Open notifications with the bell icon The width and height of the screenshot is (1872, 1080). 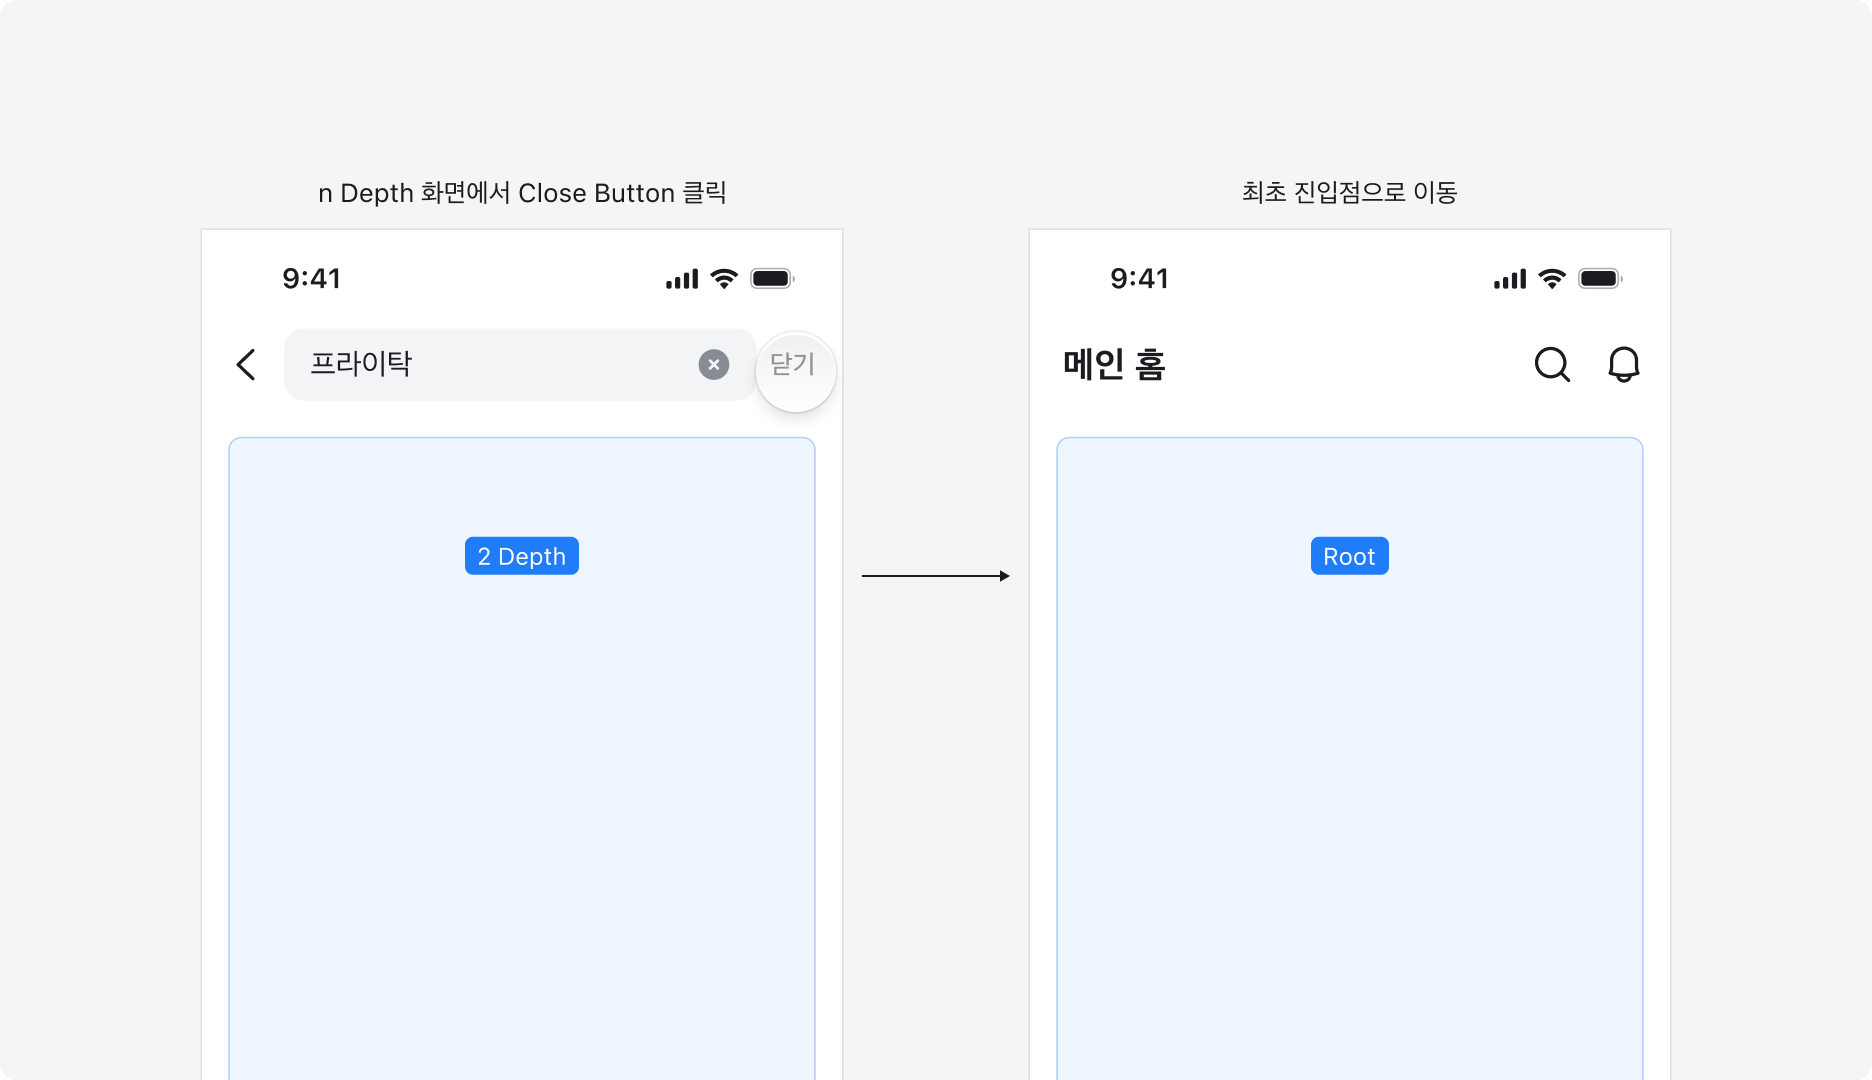click(x=1624, y=365)
